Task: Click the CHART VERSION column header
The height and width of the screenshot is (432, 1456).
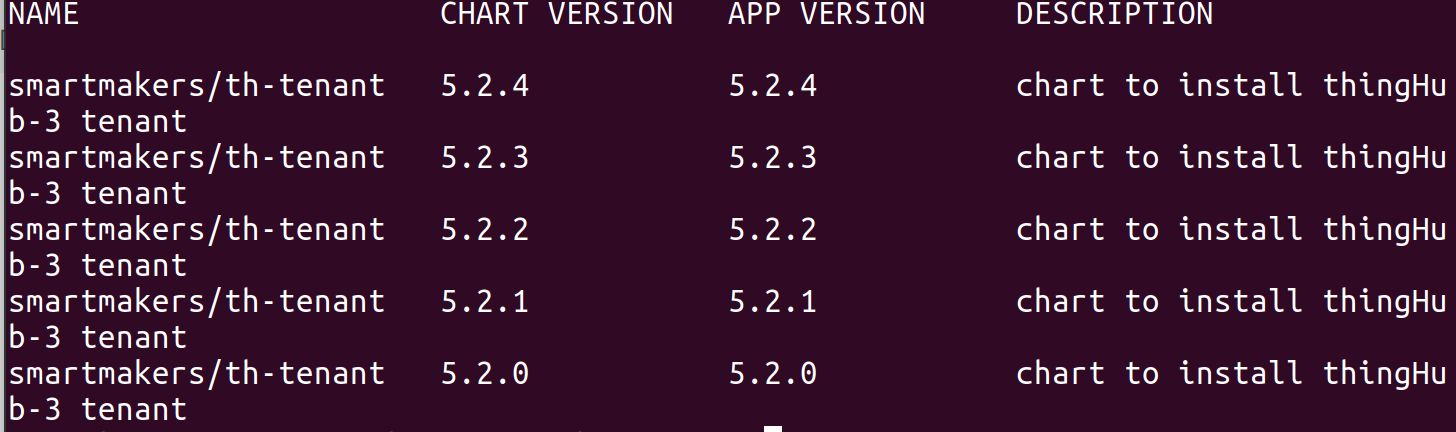Action: (x=556, y=14)
